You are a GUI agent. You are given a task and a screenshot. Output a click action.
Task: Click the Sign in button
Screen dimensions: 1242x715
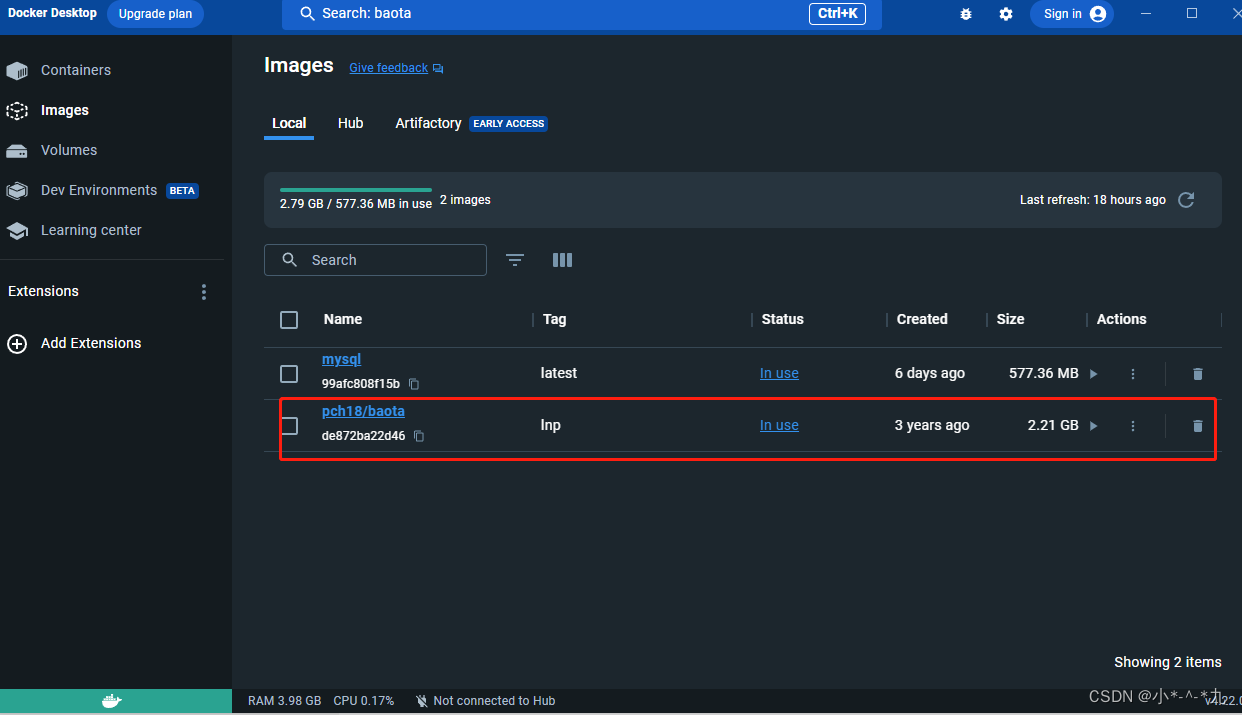pyautogui.click(x=1072, y=14)
